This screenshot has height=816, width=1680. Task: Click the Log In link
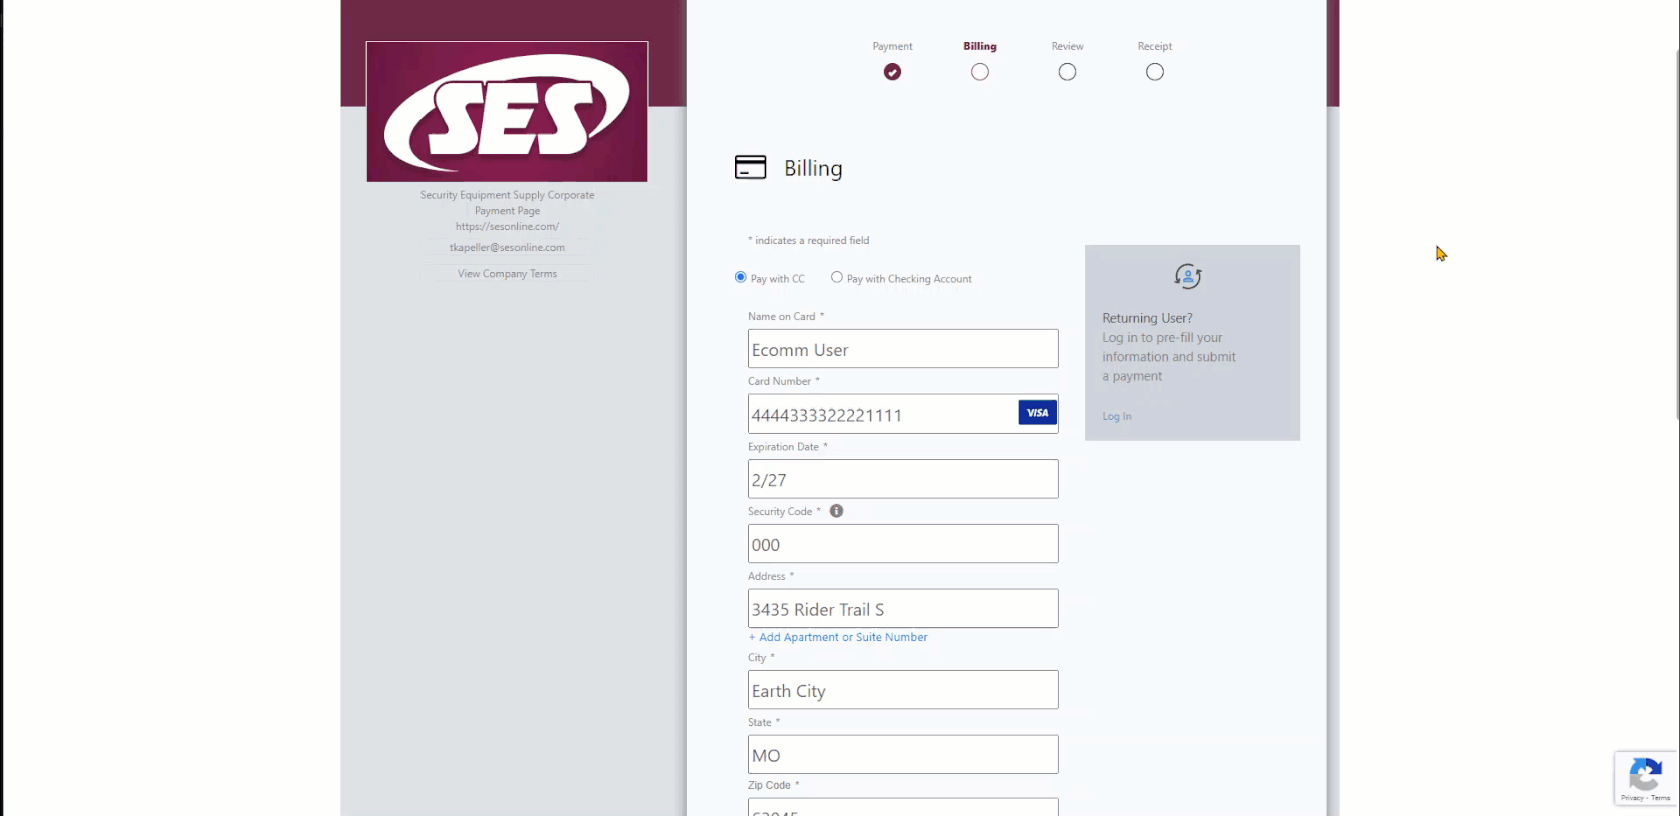point(1117,416)
